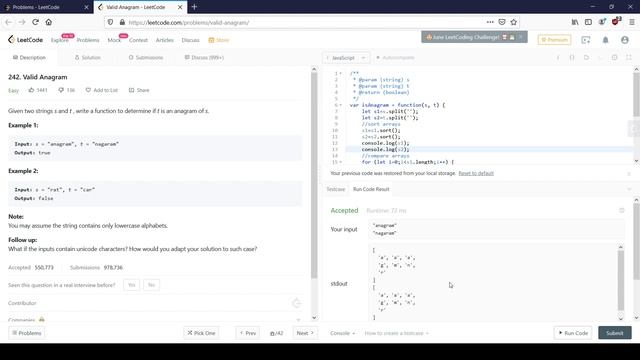Viewport: 640px width, 360px height.
Task: Answer Yes to seen in interview
Action: [131, 285]
